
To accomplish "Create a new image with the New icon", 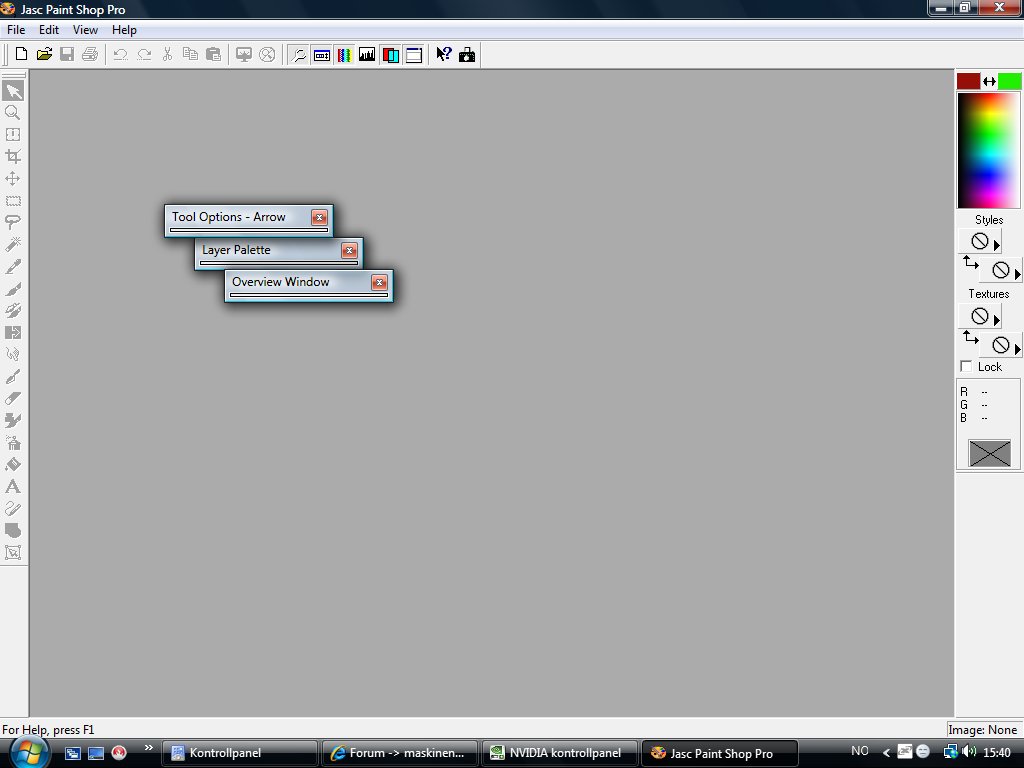I will tap(21, 54).
